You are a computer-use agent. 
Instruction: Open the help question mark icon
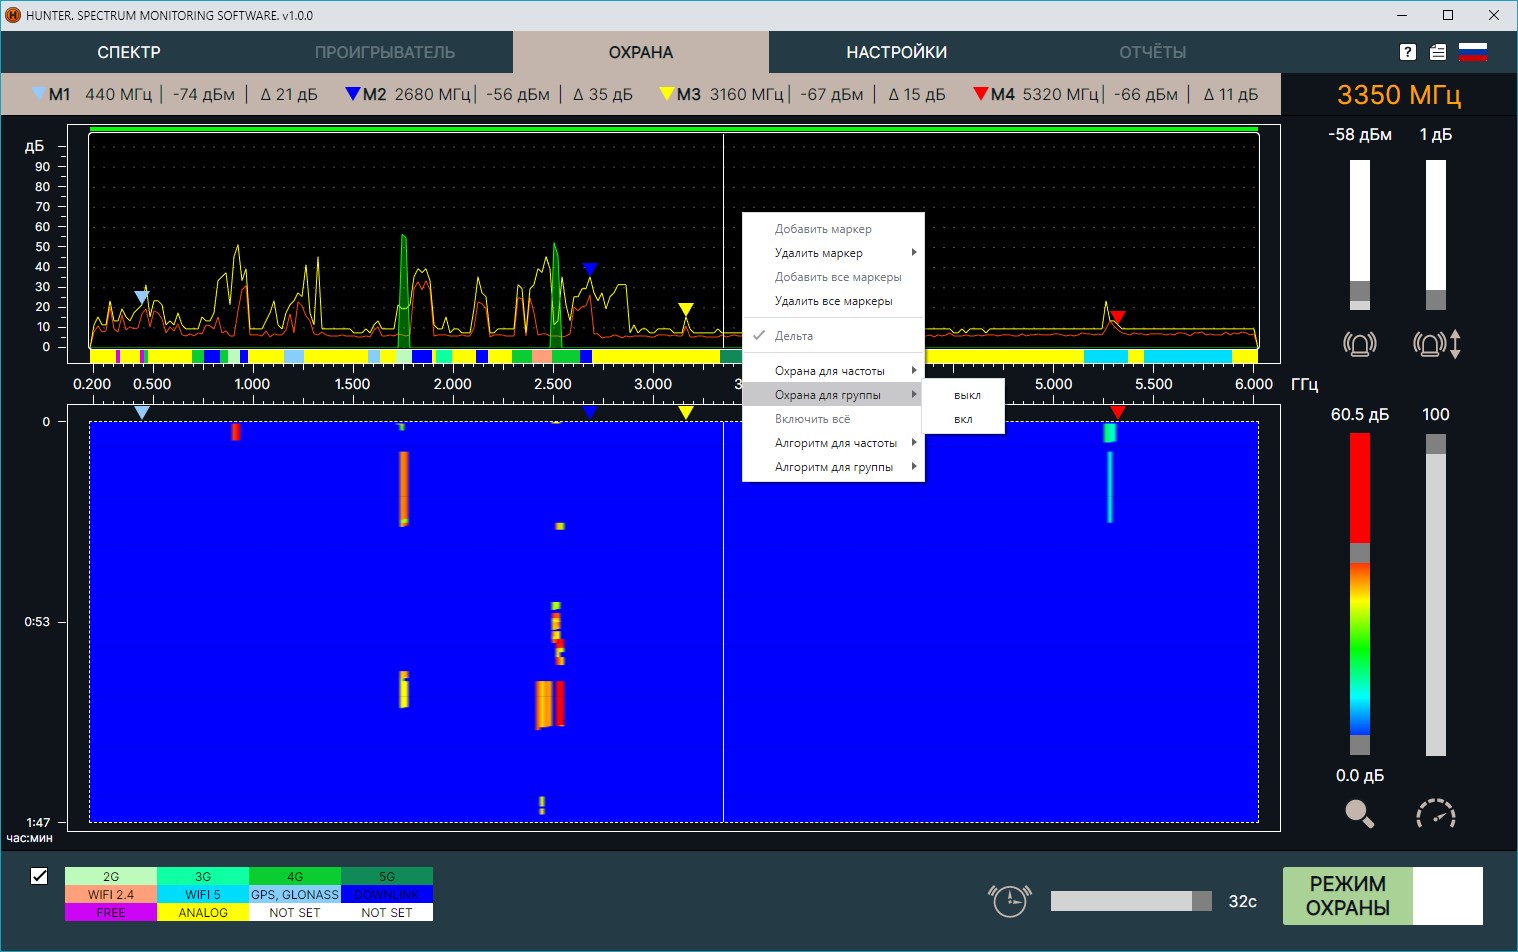coord(1407,53)
